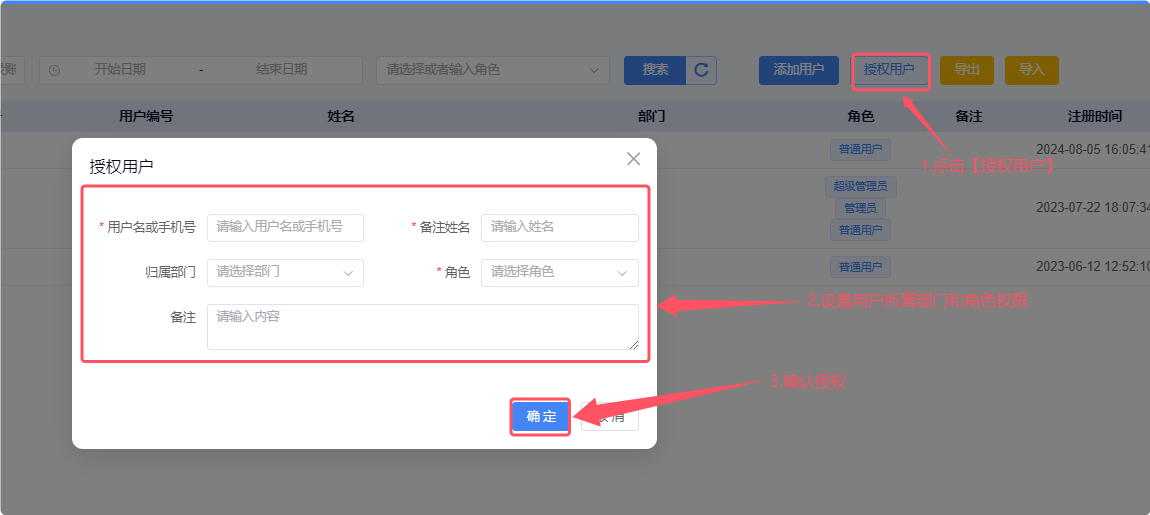Open the 请选择或者输入角色 filter dropdown
This screenshot has height=515, width=1150.
(x=493, y=70)
